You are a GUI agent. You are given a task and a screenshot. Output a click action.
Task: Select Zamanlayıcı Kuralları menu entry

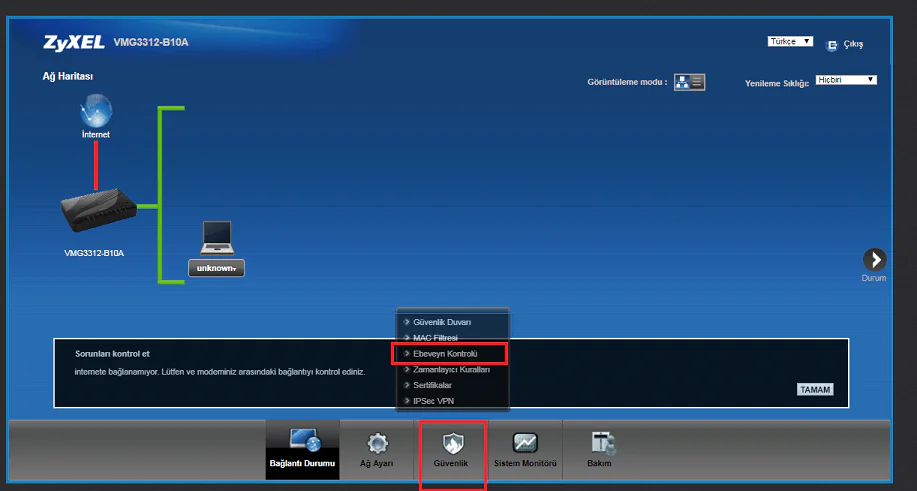click(451, 369)
